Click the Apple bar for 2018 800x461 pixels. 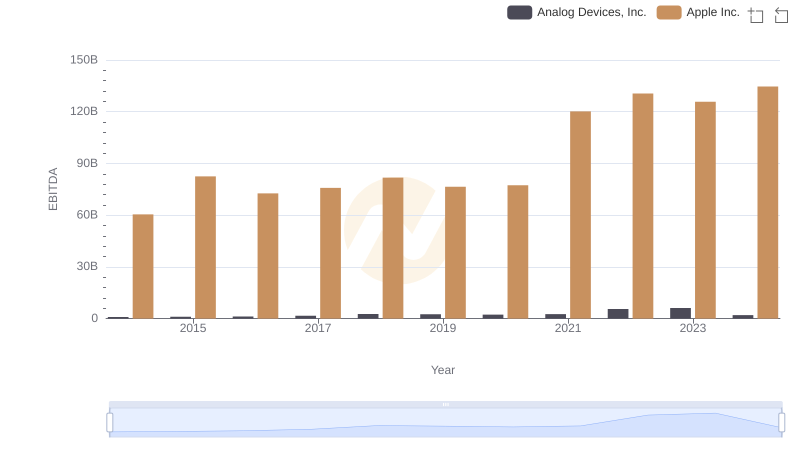[393, 248]
